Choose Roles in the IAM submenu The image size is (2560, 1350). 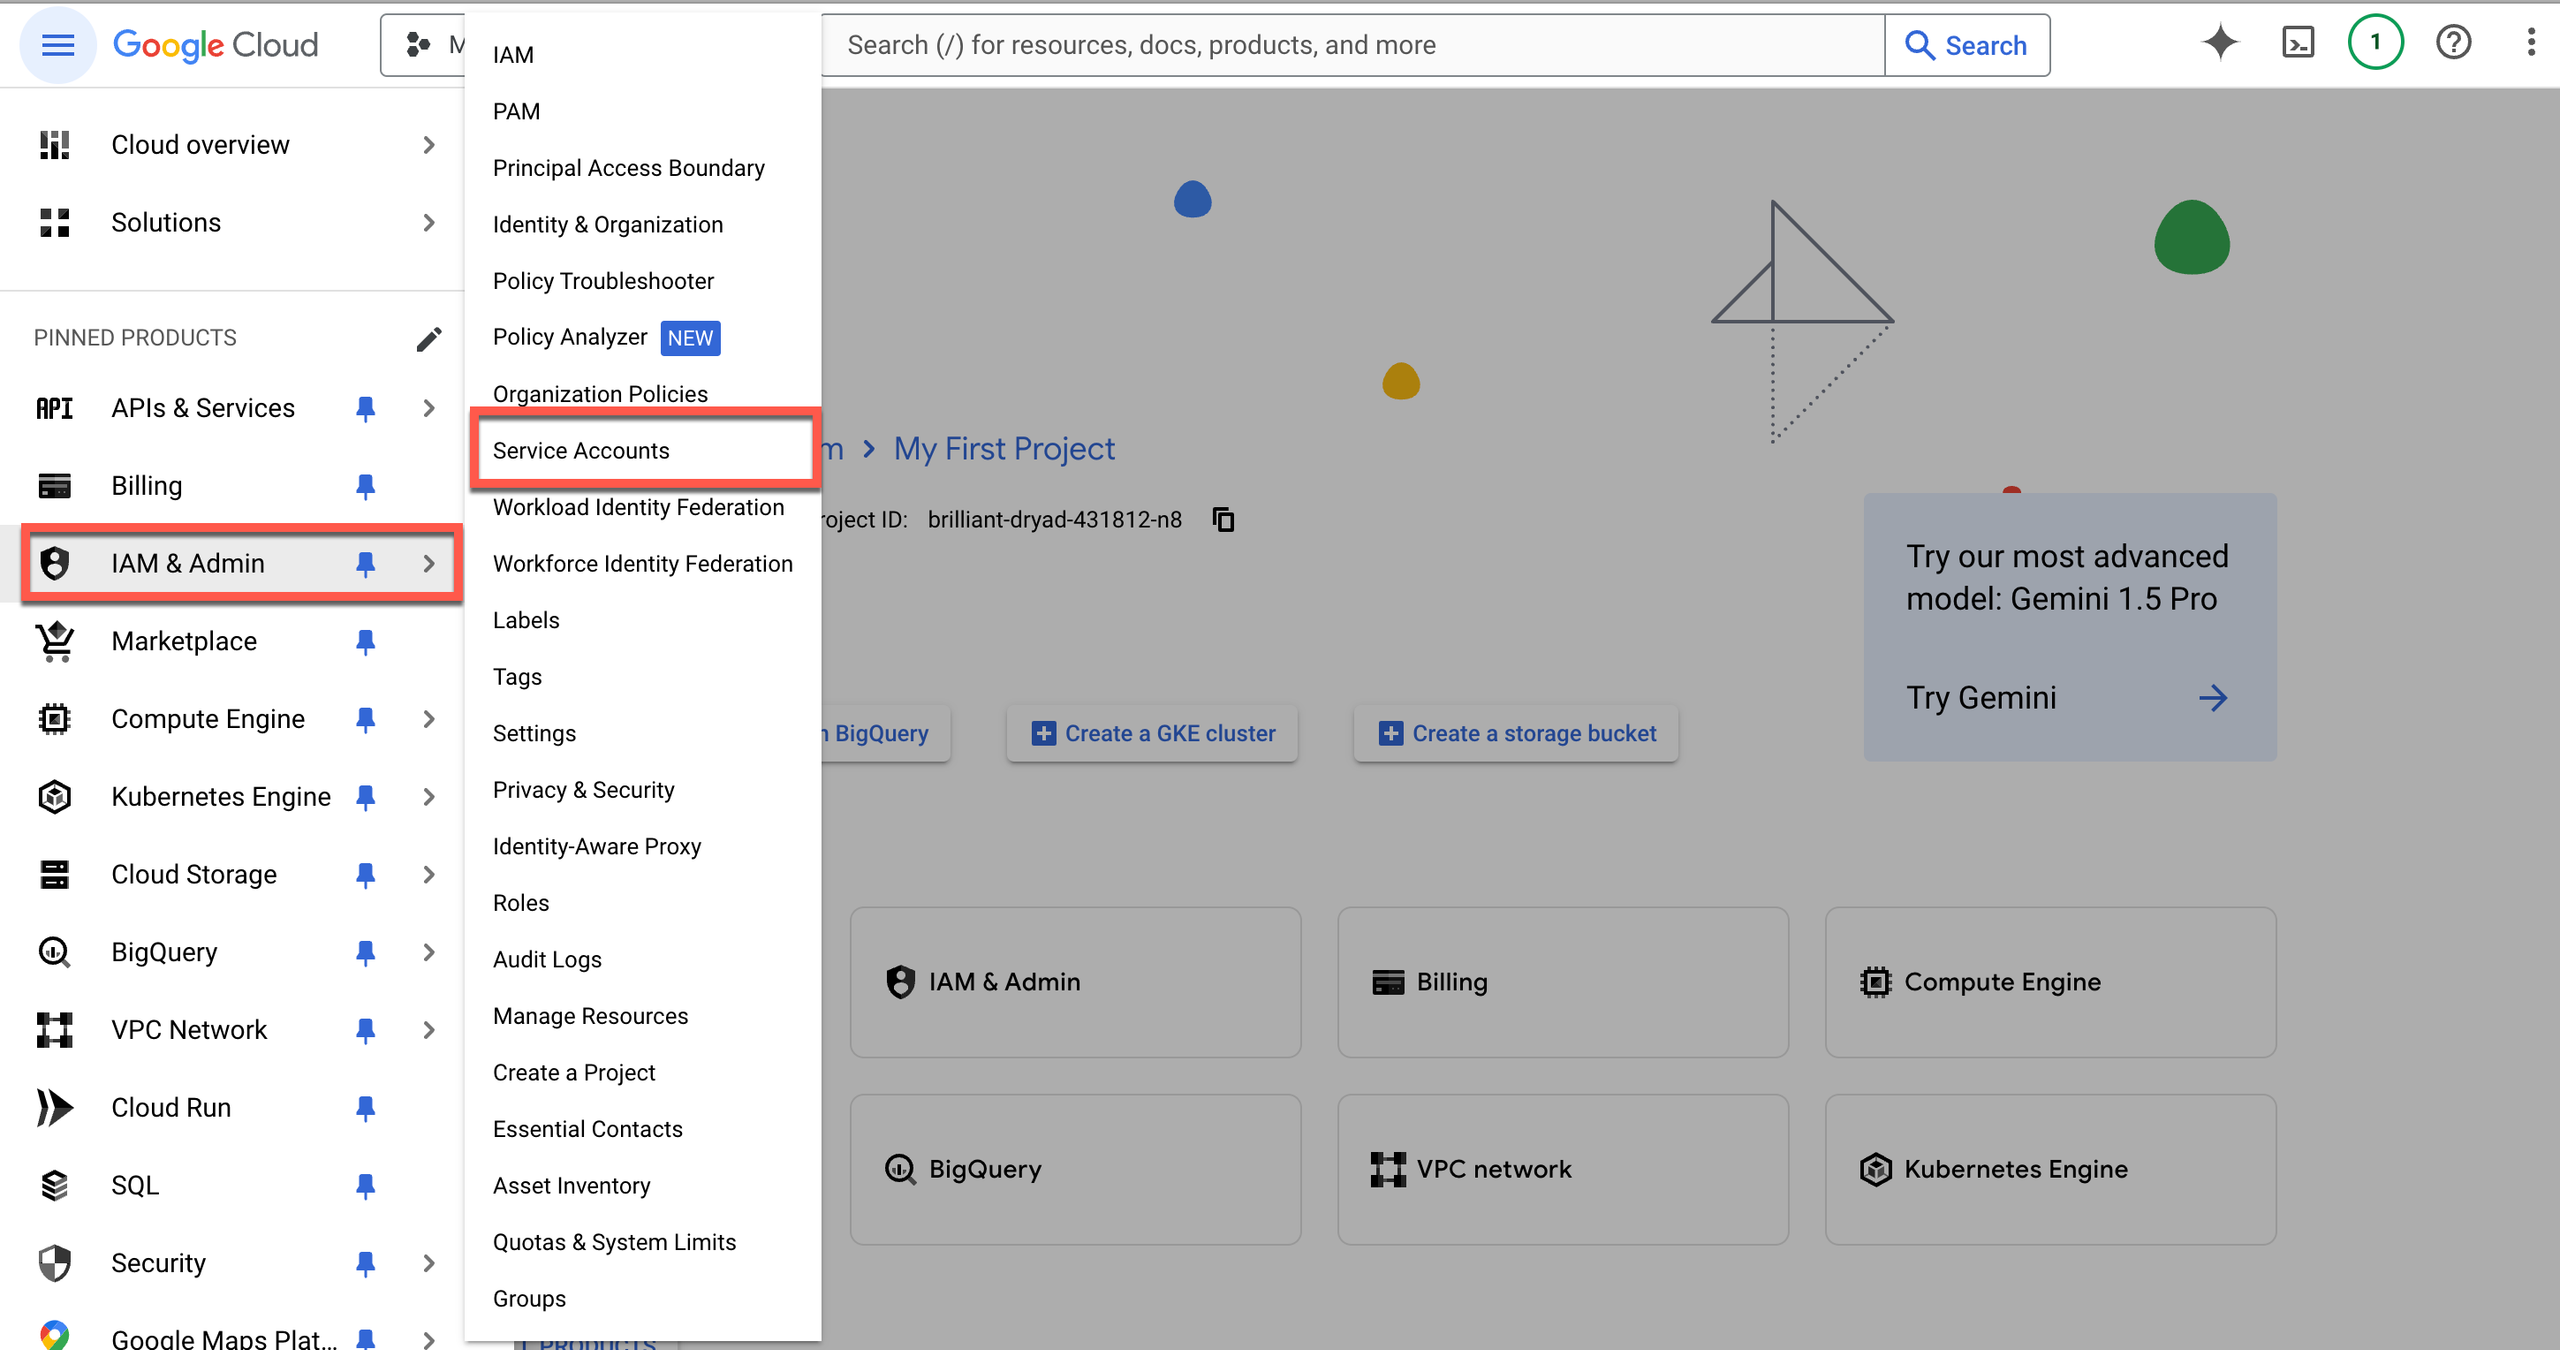tap(521, 903)
